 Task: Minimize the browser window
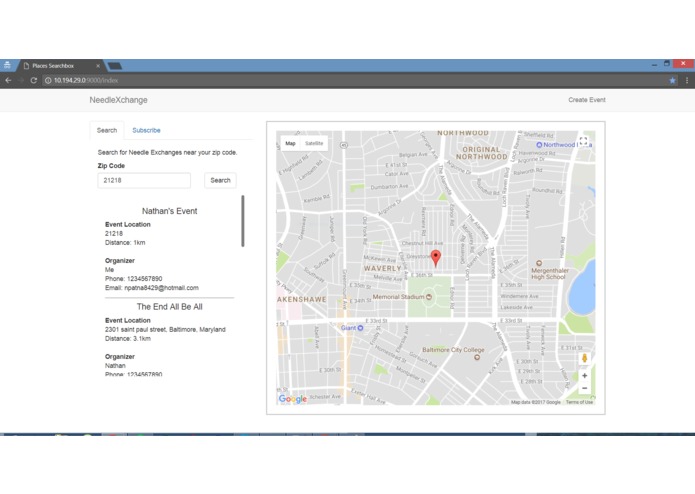[x=654, y=65]
